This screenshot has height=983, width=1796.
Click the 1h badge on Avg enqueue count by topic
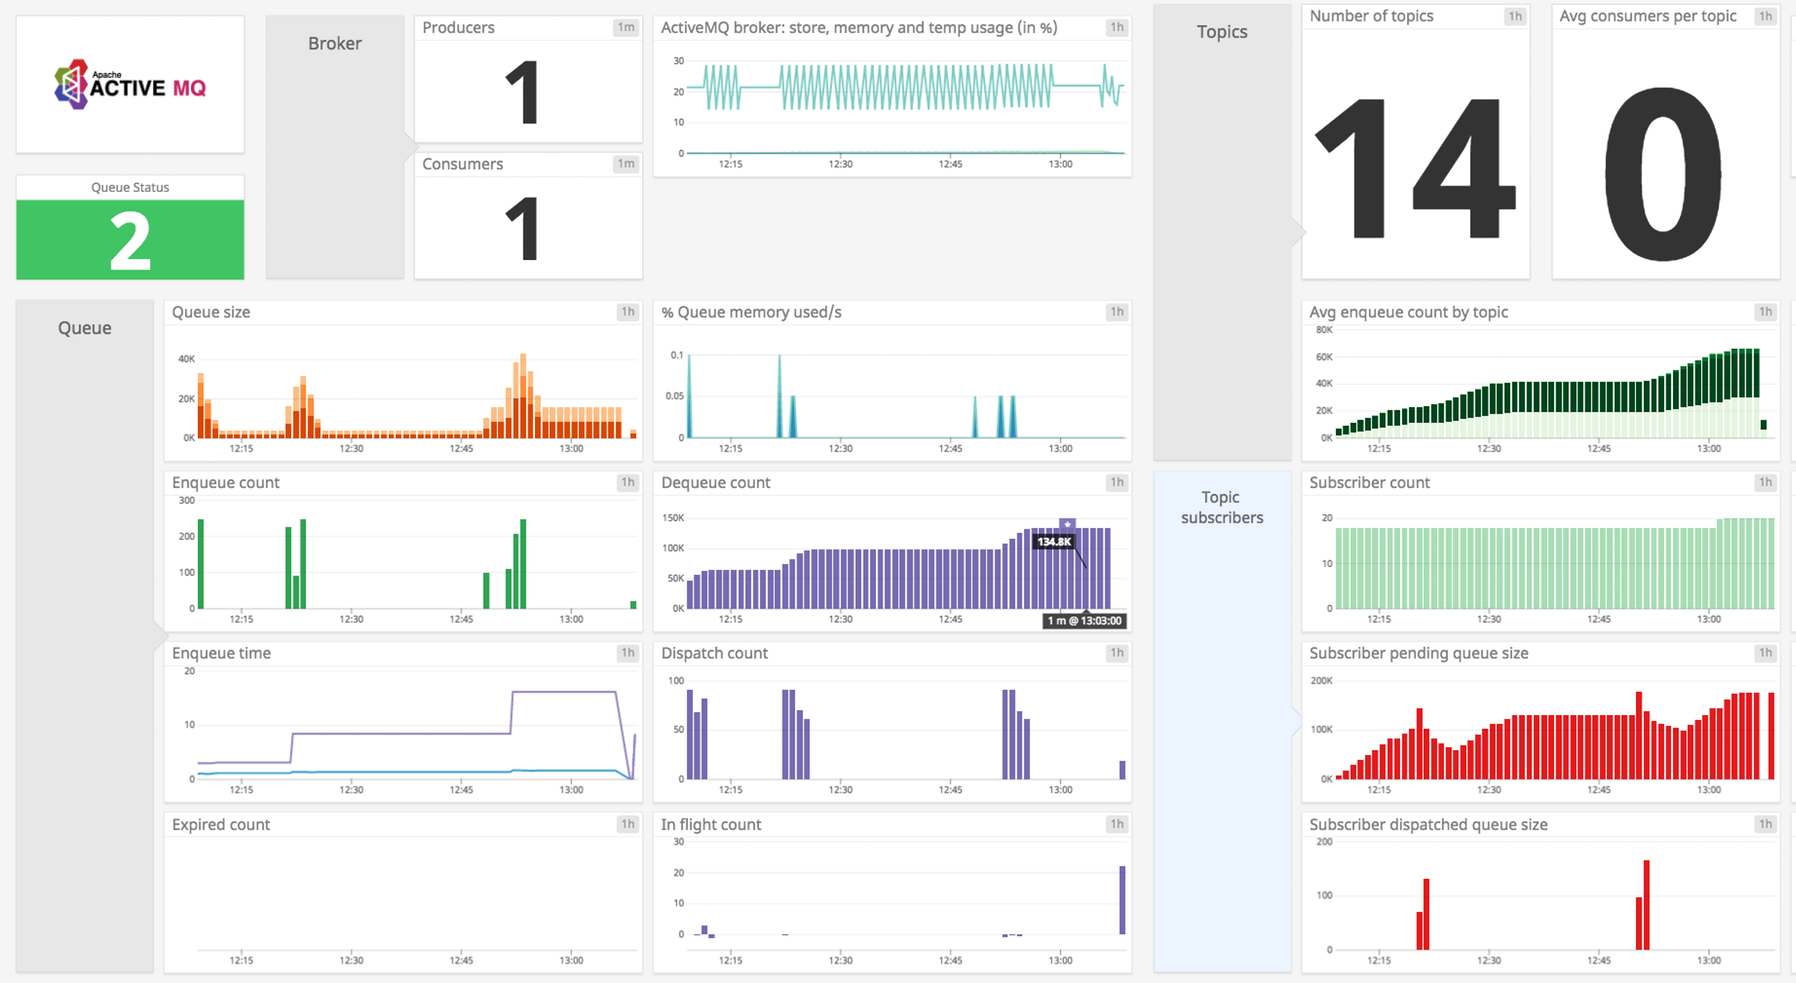tap(1765, 312)
